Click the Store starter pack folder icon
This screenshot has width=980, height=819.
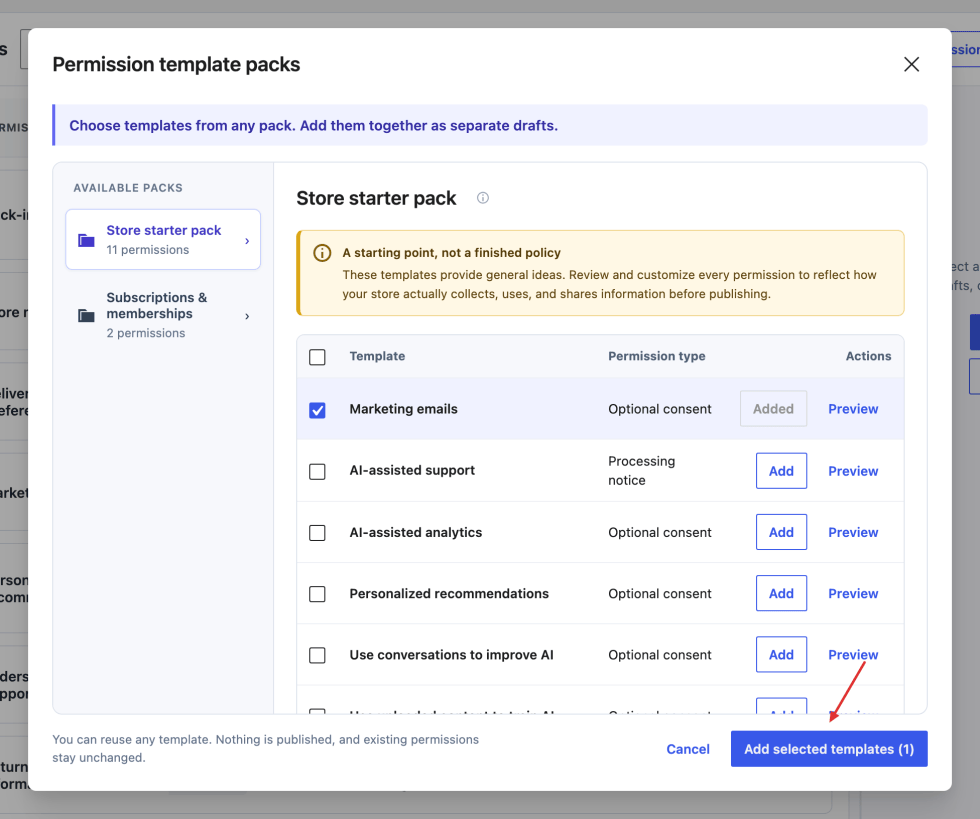point(86,240)
